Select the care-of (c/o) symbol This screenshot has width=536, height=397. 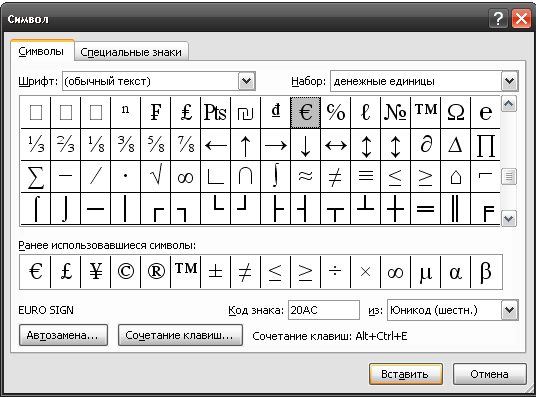coord(335,113)
